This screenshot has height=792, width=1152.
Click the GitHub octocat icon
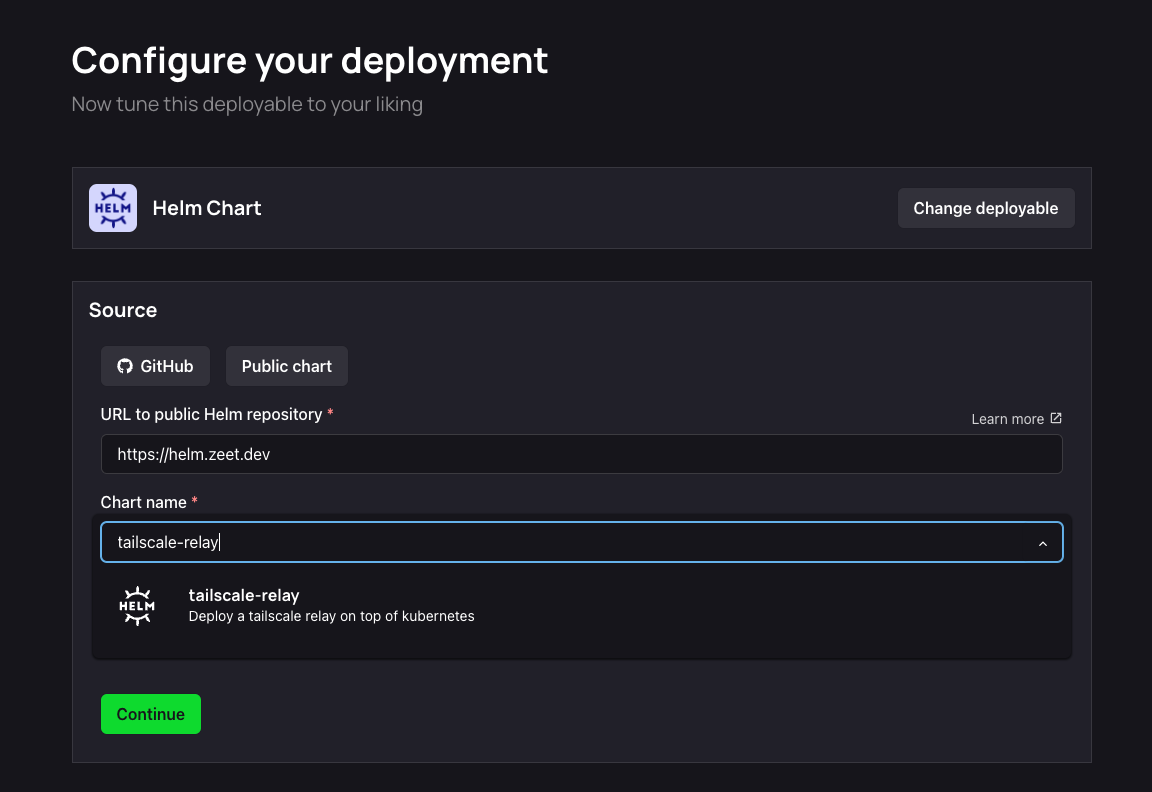125,366
